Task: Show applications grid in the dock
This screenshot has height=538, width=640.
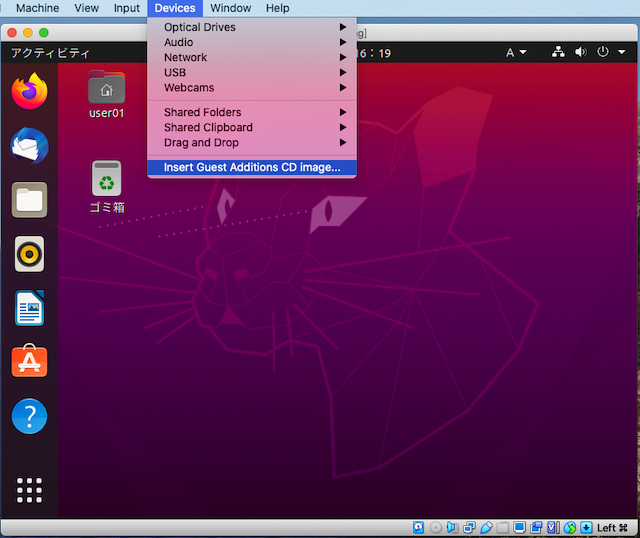Action: [29, 490]
